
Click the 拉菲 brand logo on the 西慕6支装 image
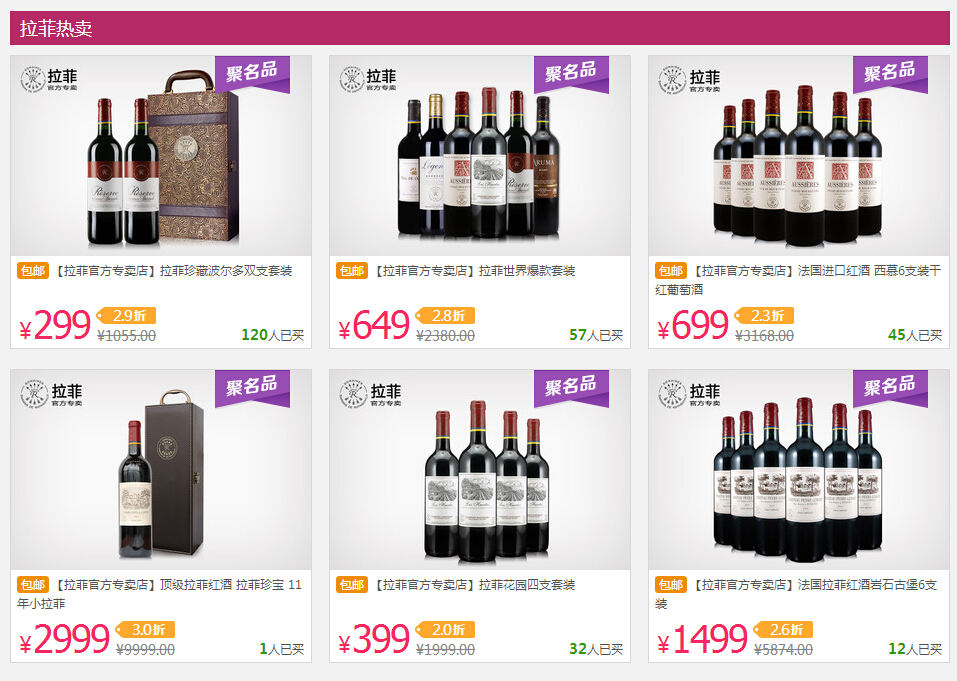pos(690,80)
